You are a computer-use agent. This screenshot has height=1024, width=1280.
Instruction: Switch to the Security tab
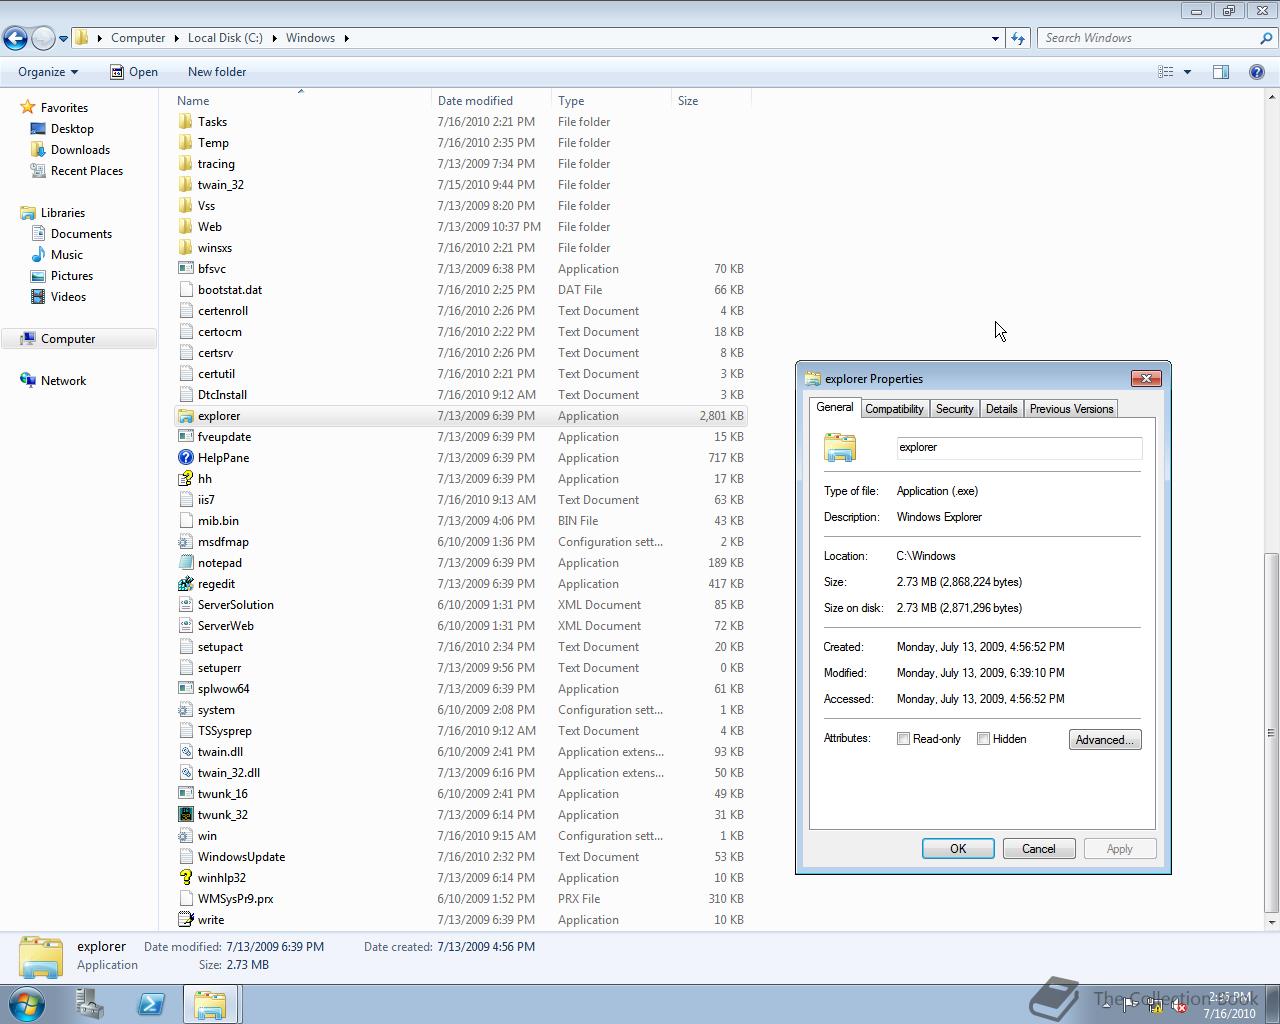click(x=954, y=409)
